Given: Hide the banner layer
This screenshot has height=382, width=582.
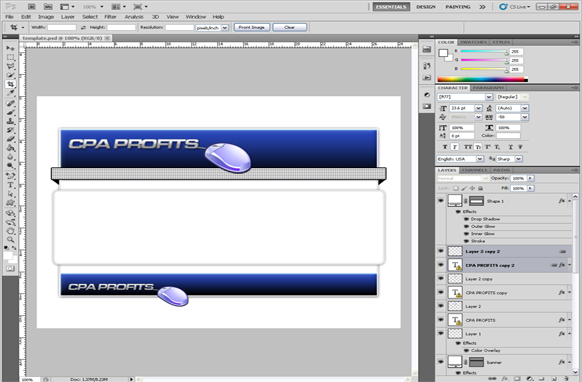Looking at the screenshot, I should tap(441, 362).
